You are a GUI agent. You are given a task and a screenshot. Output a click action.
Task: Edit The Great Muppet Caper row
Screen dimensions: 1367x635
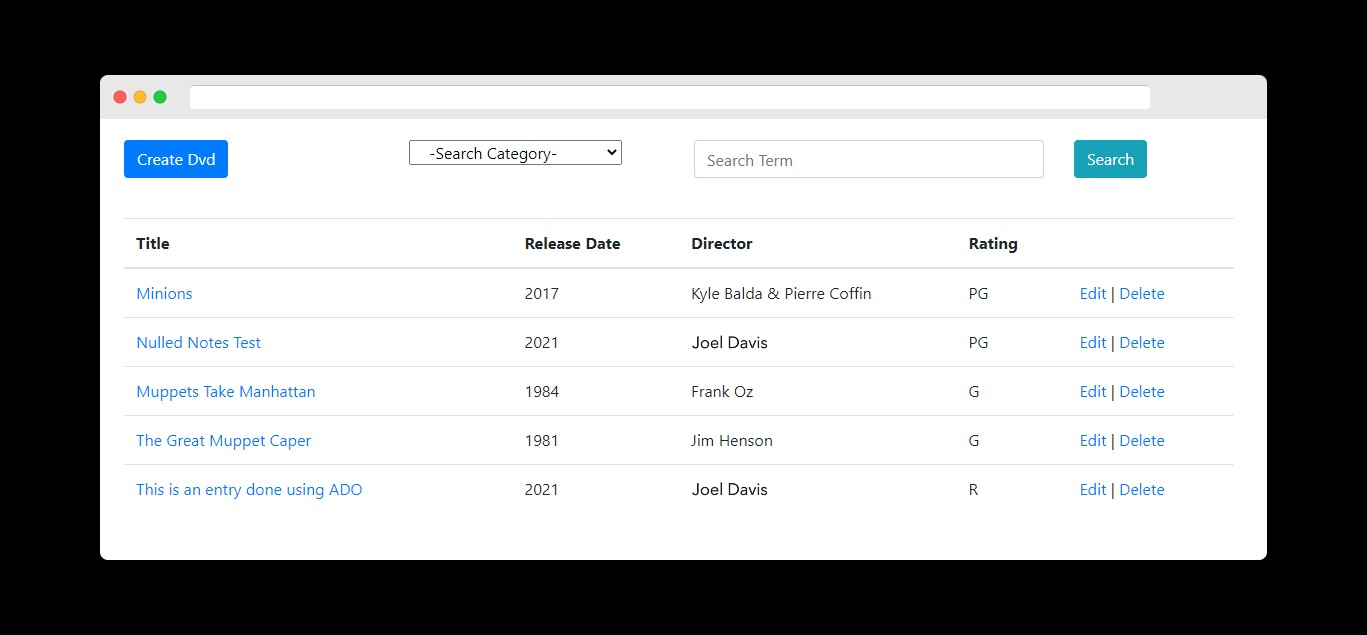[x=1093, y=440]
